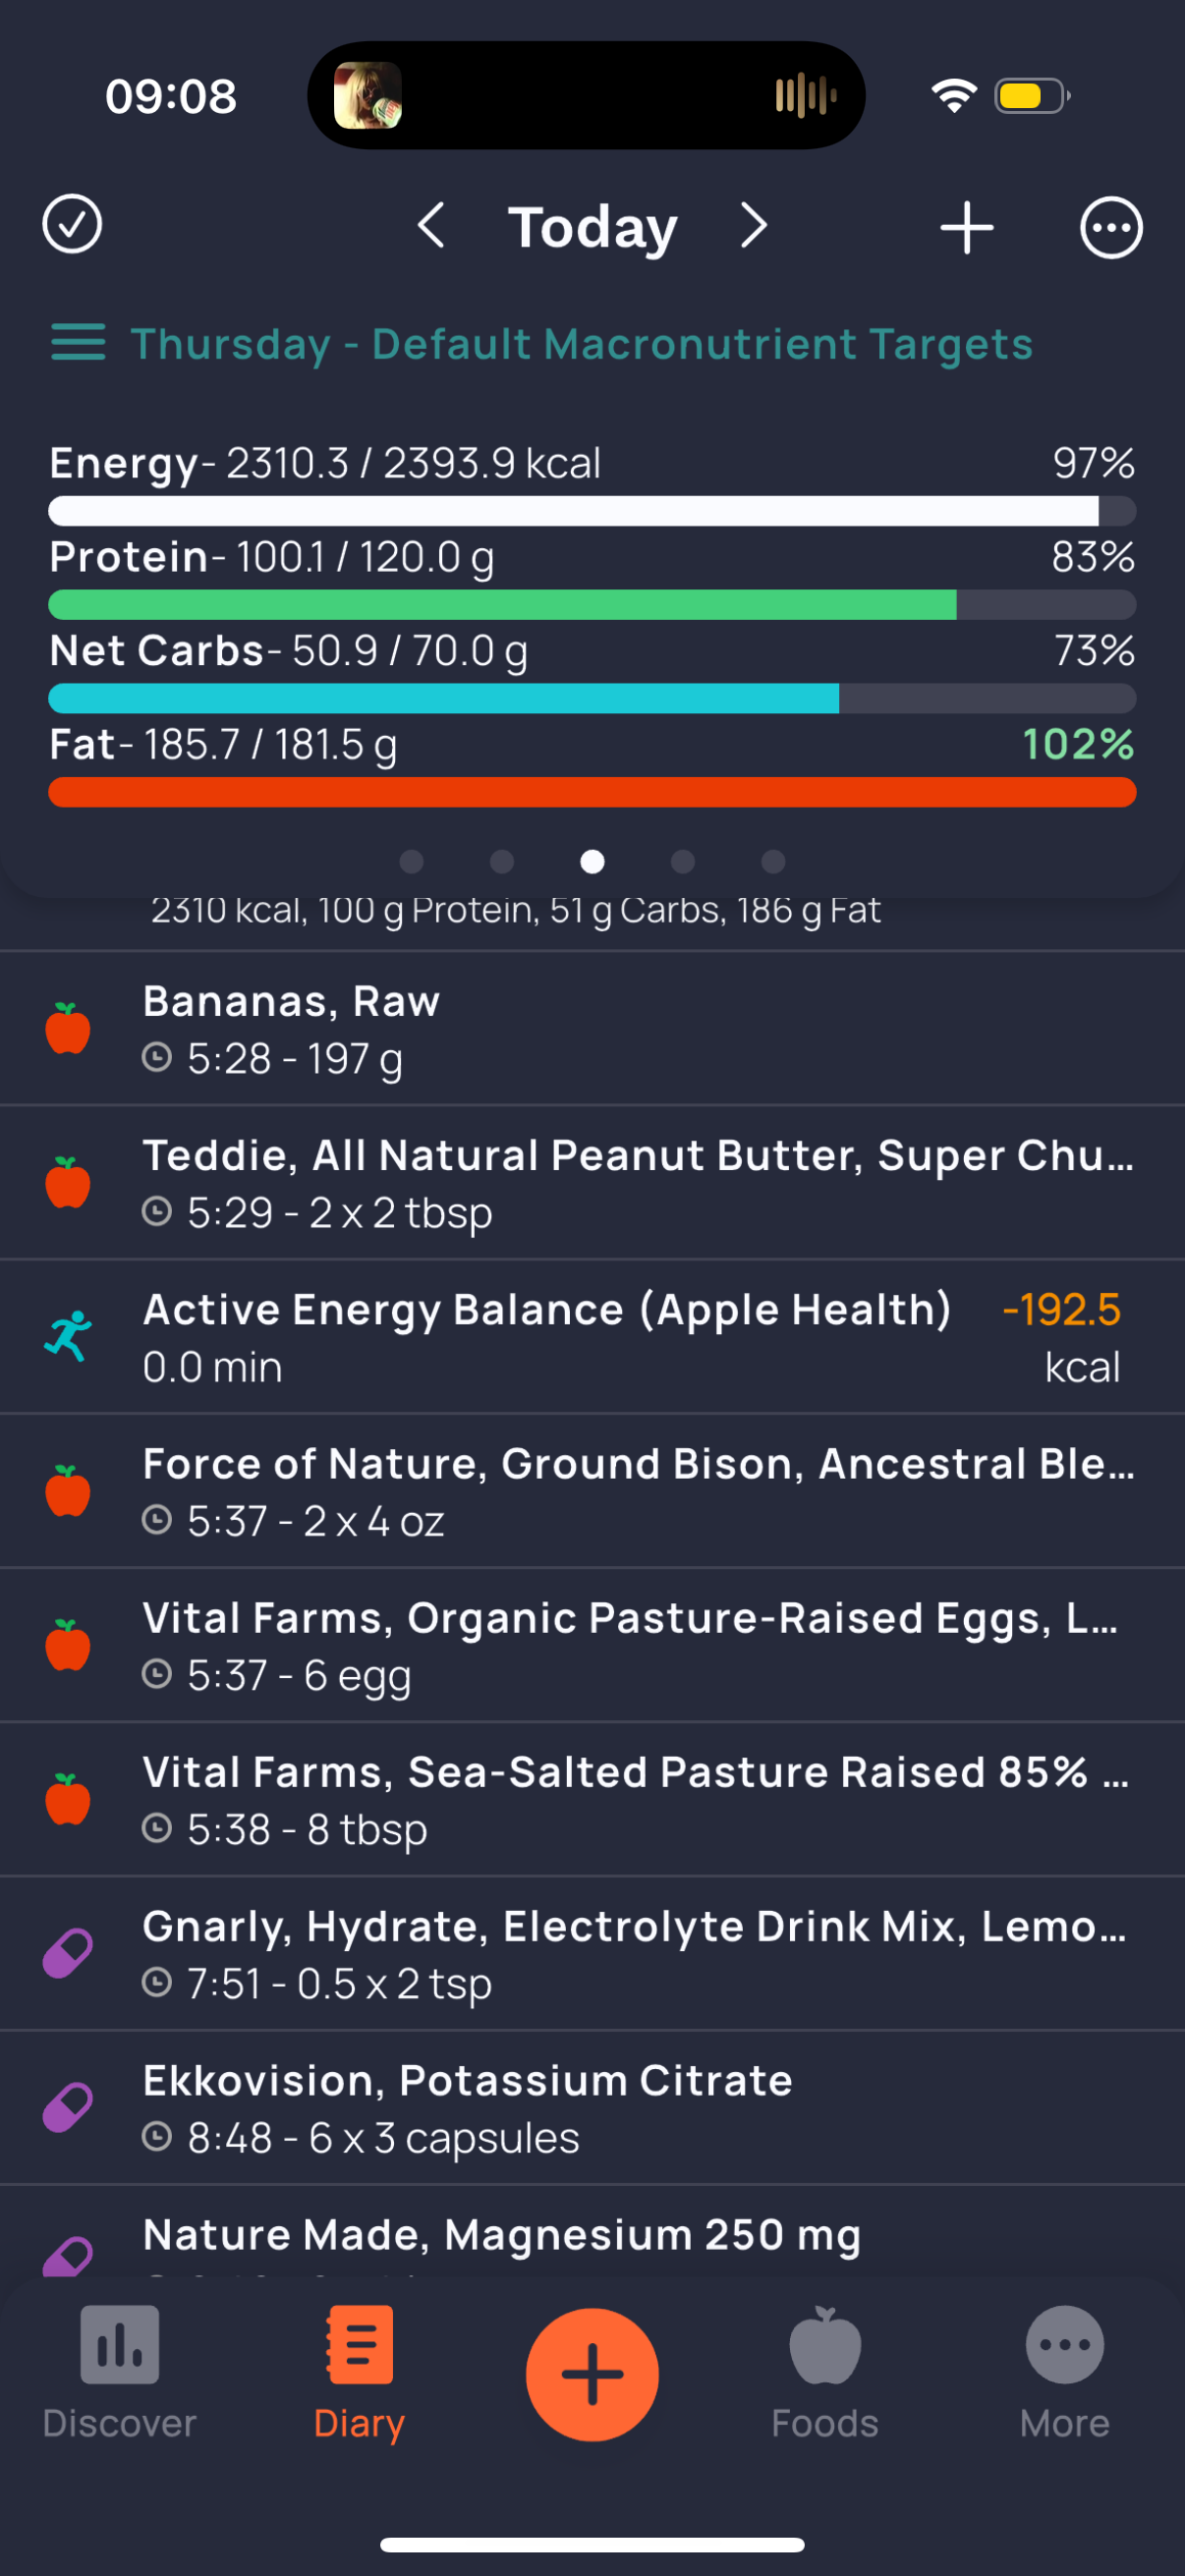
Task: Tap the pill icon beside Ekkovision Potassium Citrate
Action: pos(68,2108)
